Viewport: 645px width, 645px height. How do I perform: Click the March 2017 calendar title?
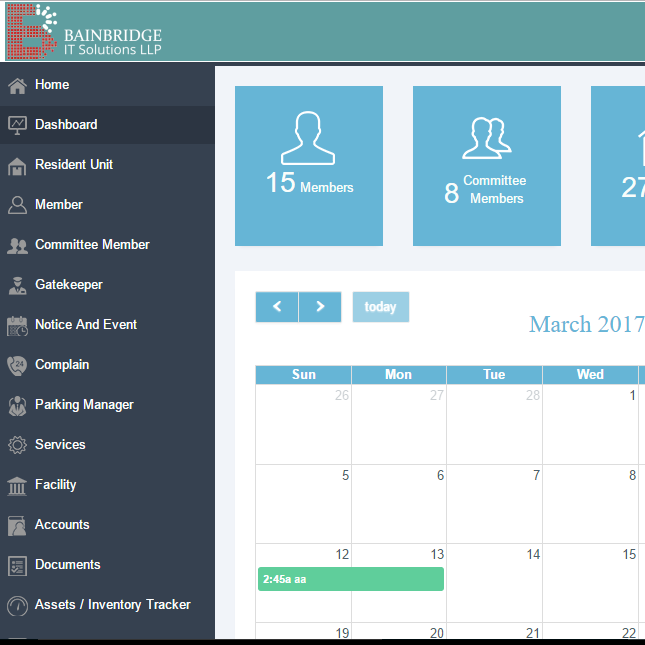[587, 324]
